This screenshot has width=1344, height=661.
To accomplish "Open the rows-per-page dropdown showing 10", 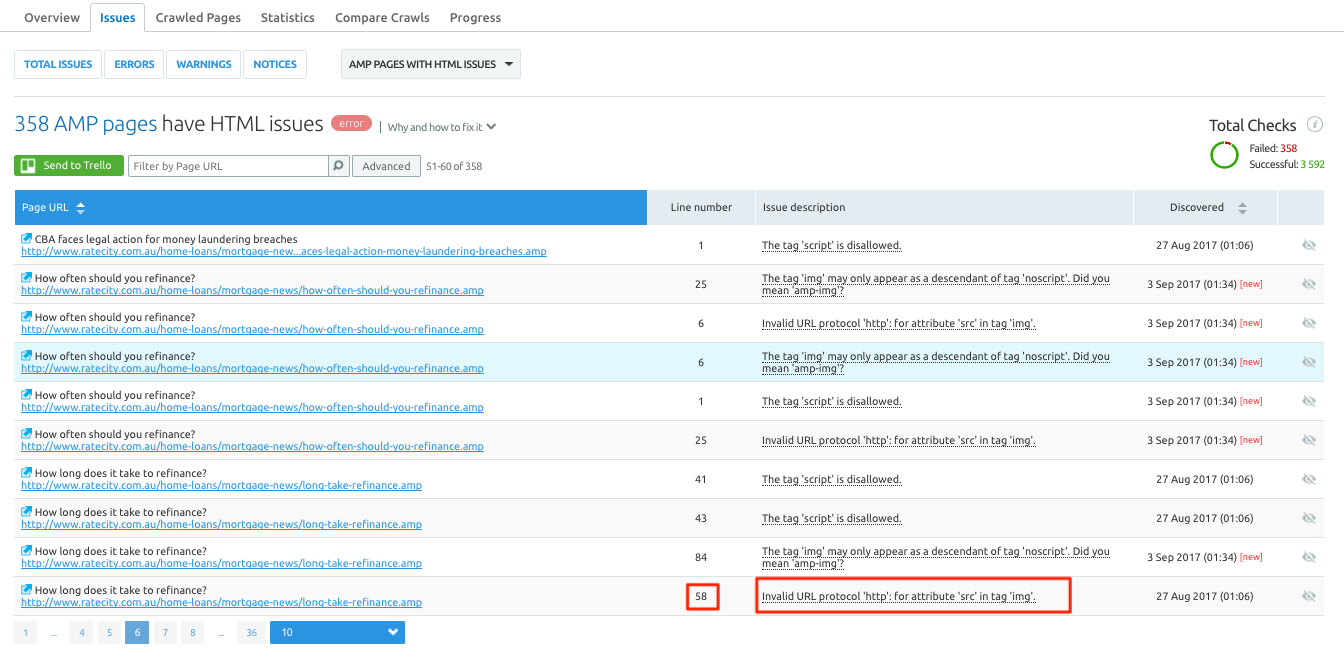I will pos(337,632).
